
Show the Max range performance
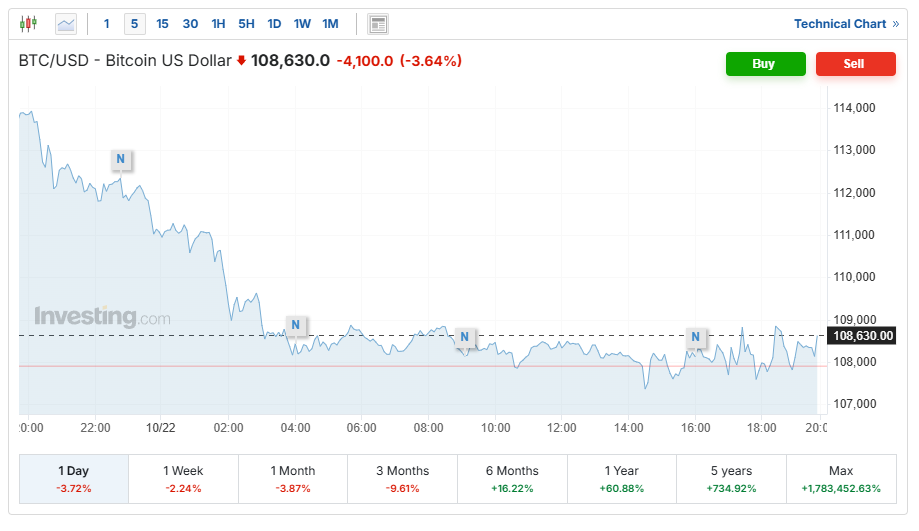point(840,479)
